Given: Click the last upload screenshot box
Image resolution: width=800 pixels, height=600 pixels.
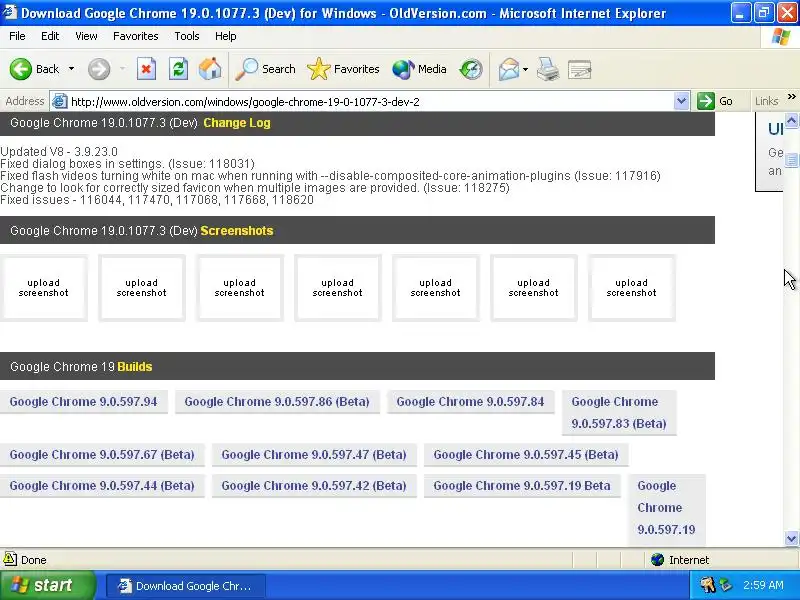Looking at the screenshot, I should tap(632, 288).
